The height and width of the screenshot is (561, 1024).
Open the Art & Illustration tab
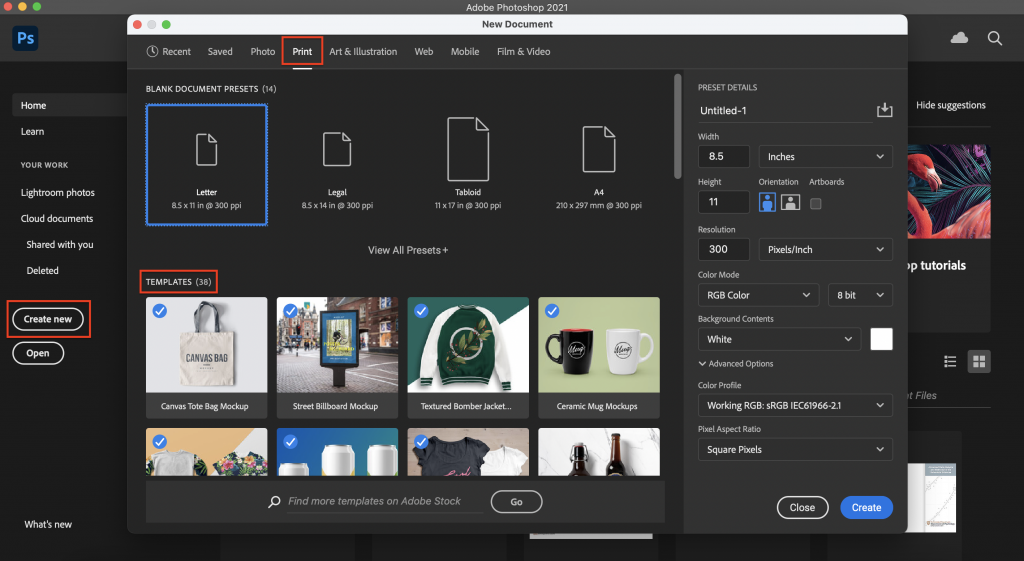click(x=363, y=52)
